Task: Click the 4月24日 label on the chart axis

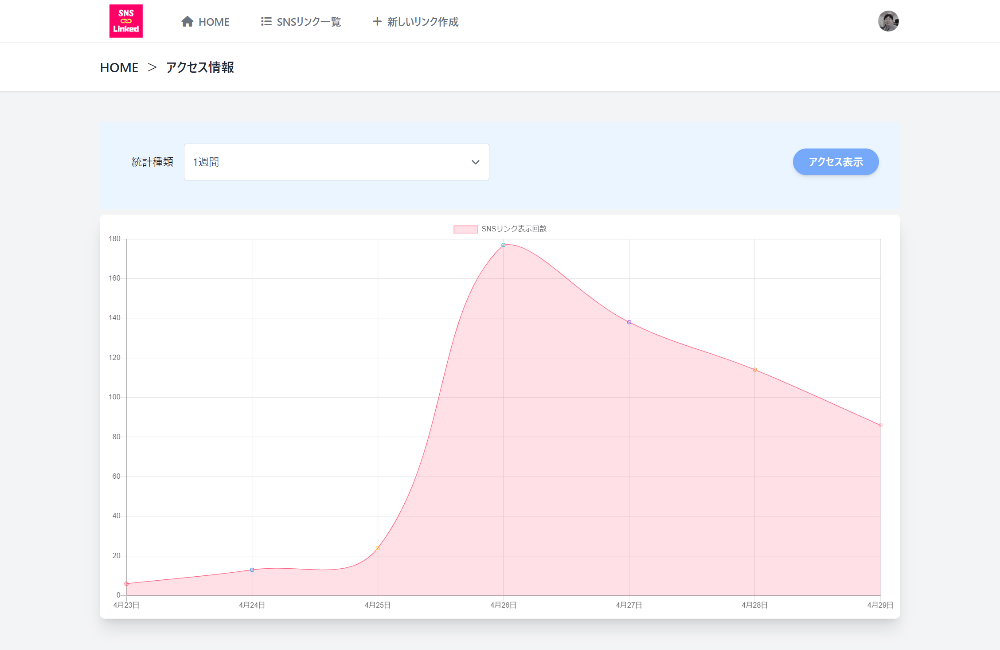Action: coord(252,604)
